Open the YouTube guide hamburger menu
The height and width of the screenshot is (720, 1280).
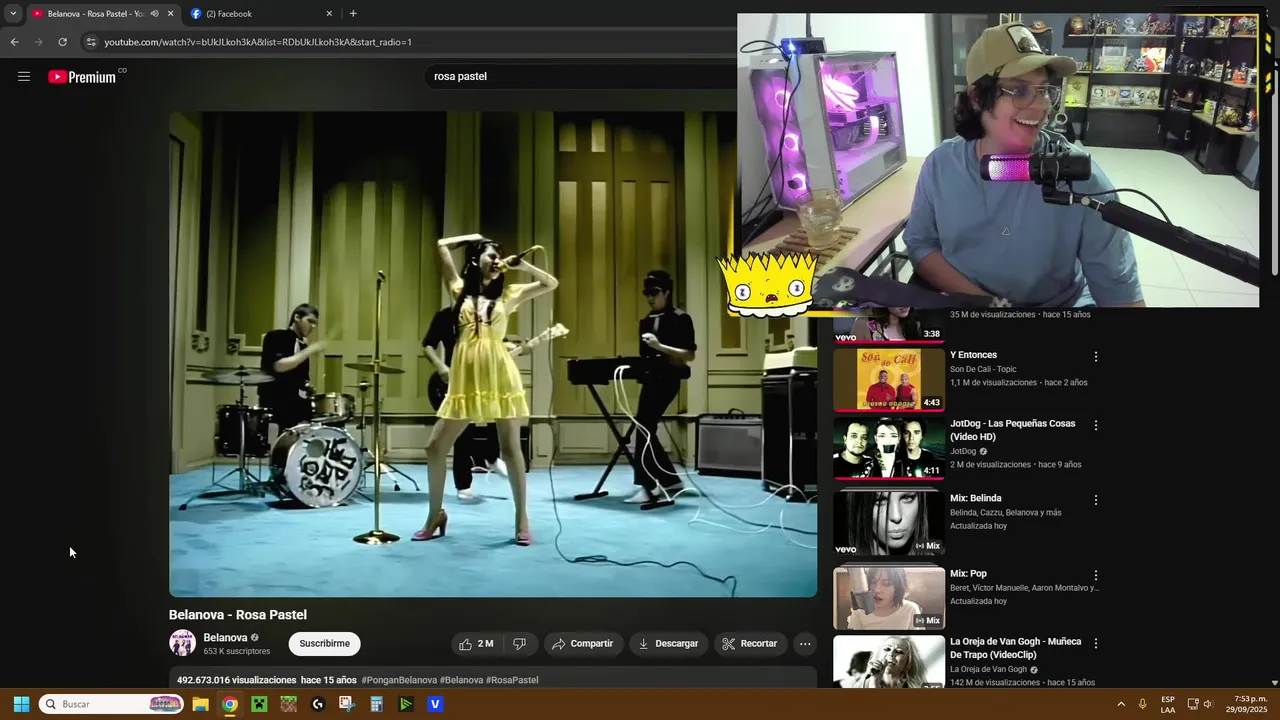click(24, 76)
